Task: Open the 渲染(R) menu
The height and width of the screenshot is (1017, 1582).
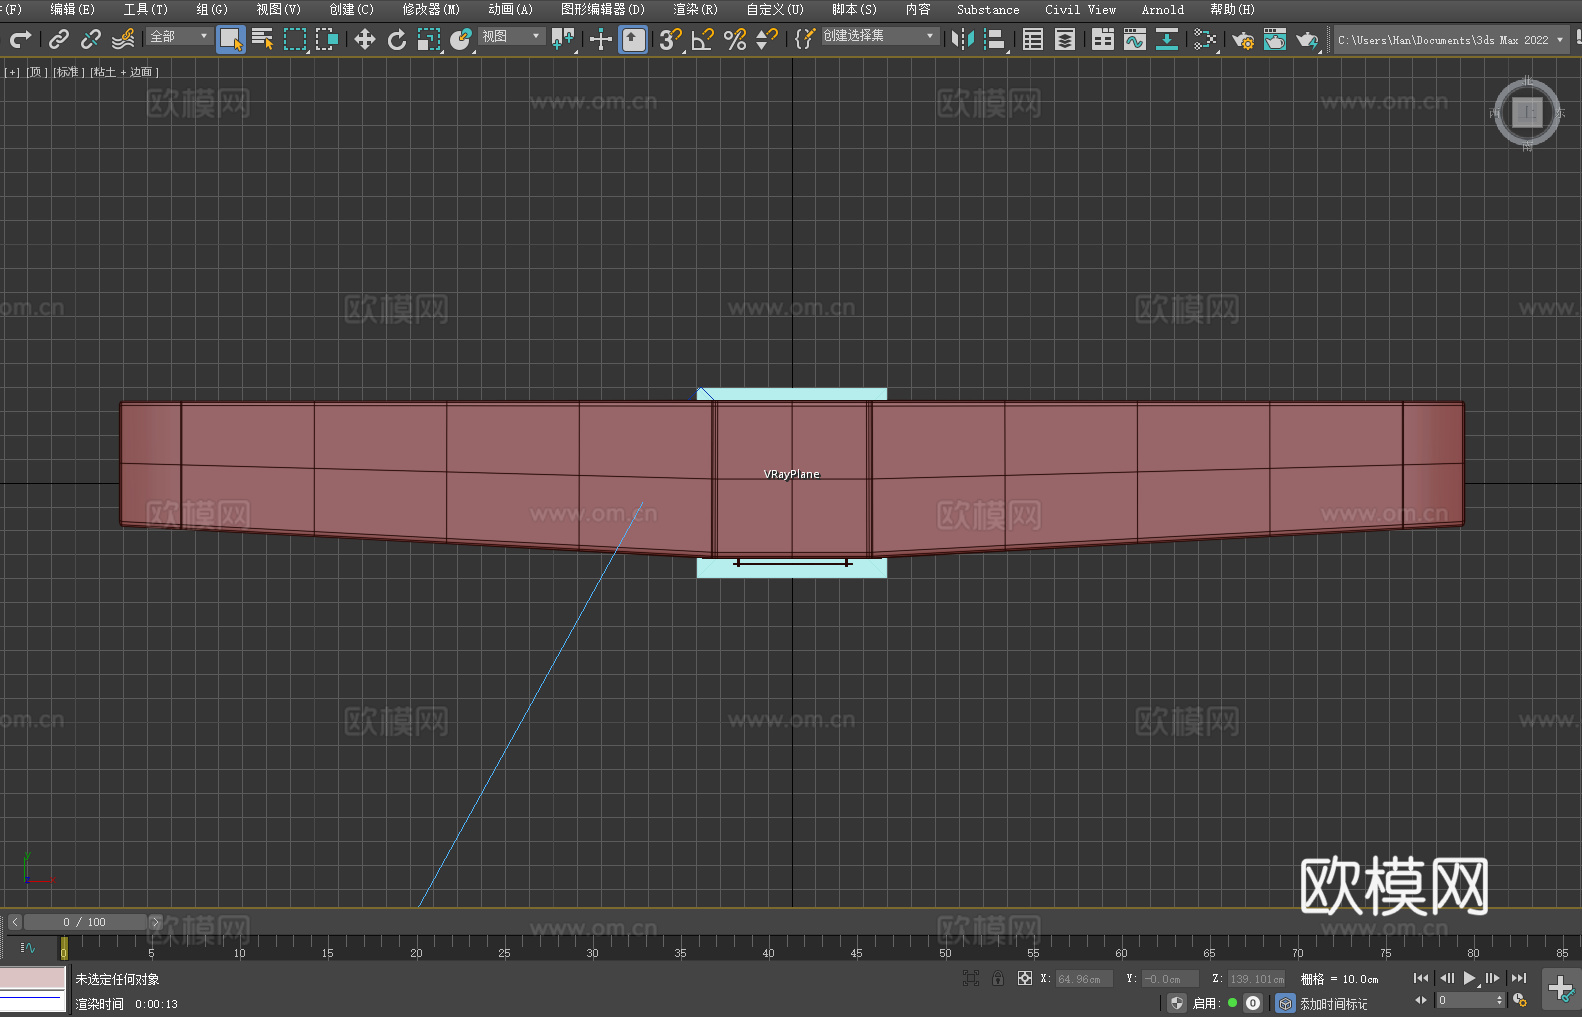Action: pyautogui.click(x=695, y=9)
